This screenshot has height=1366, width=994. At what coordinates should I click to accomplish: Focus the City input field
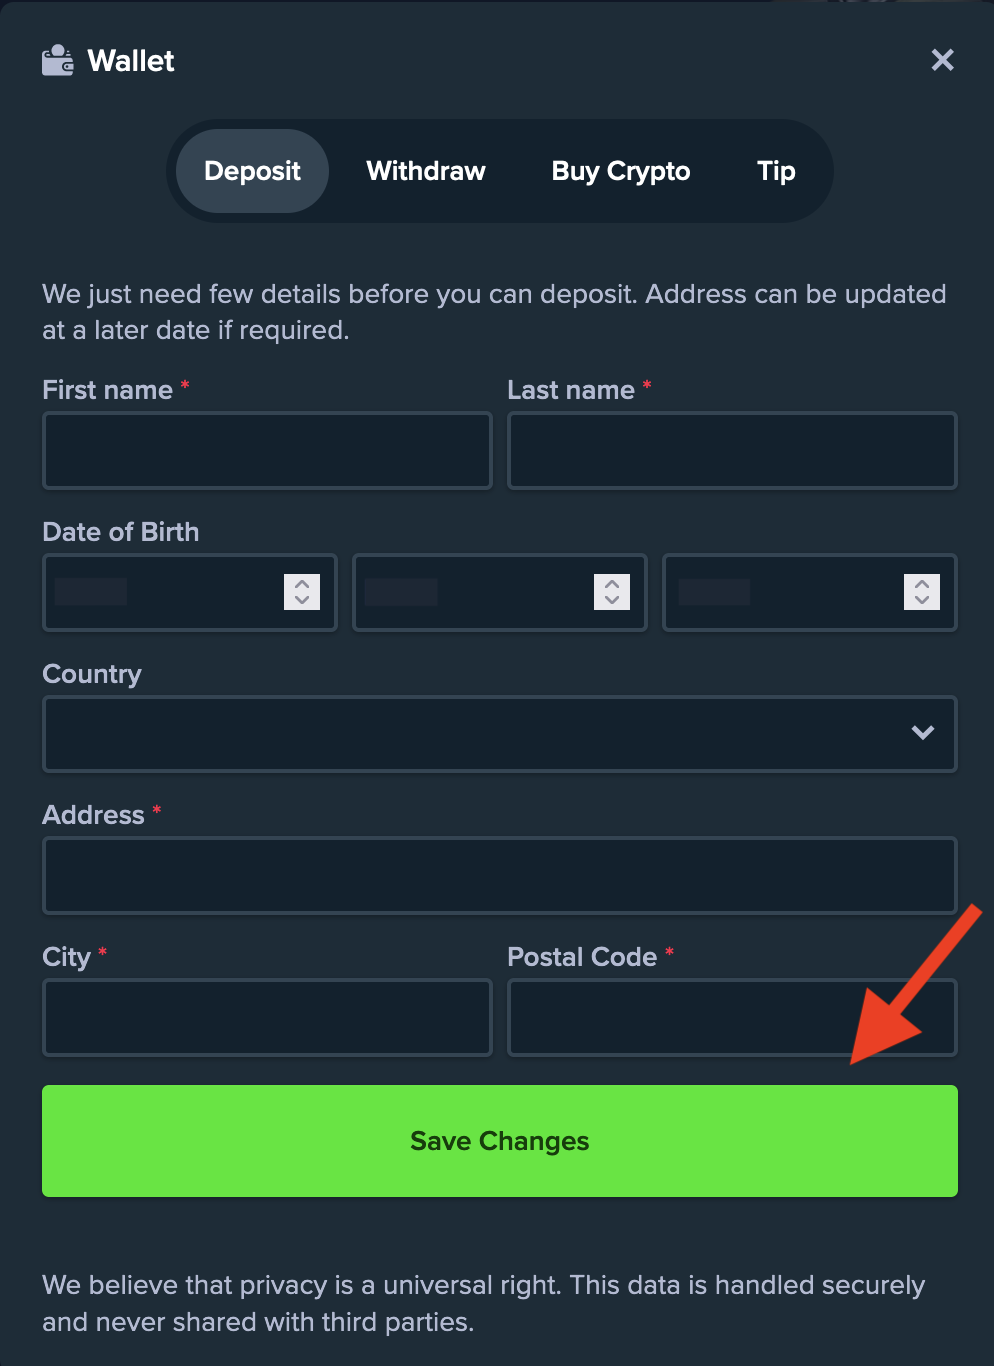(x=267, y=1018)
